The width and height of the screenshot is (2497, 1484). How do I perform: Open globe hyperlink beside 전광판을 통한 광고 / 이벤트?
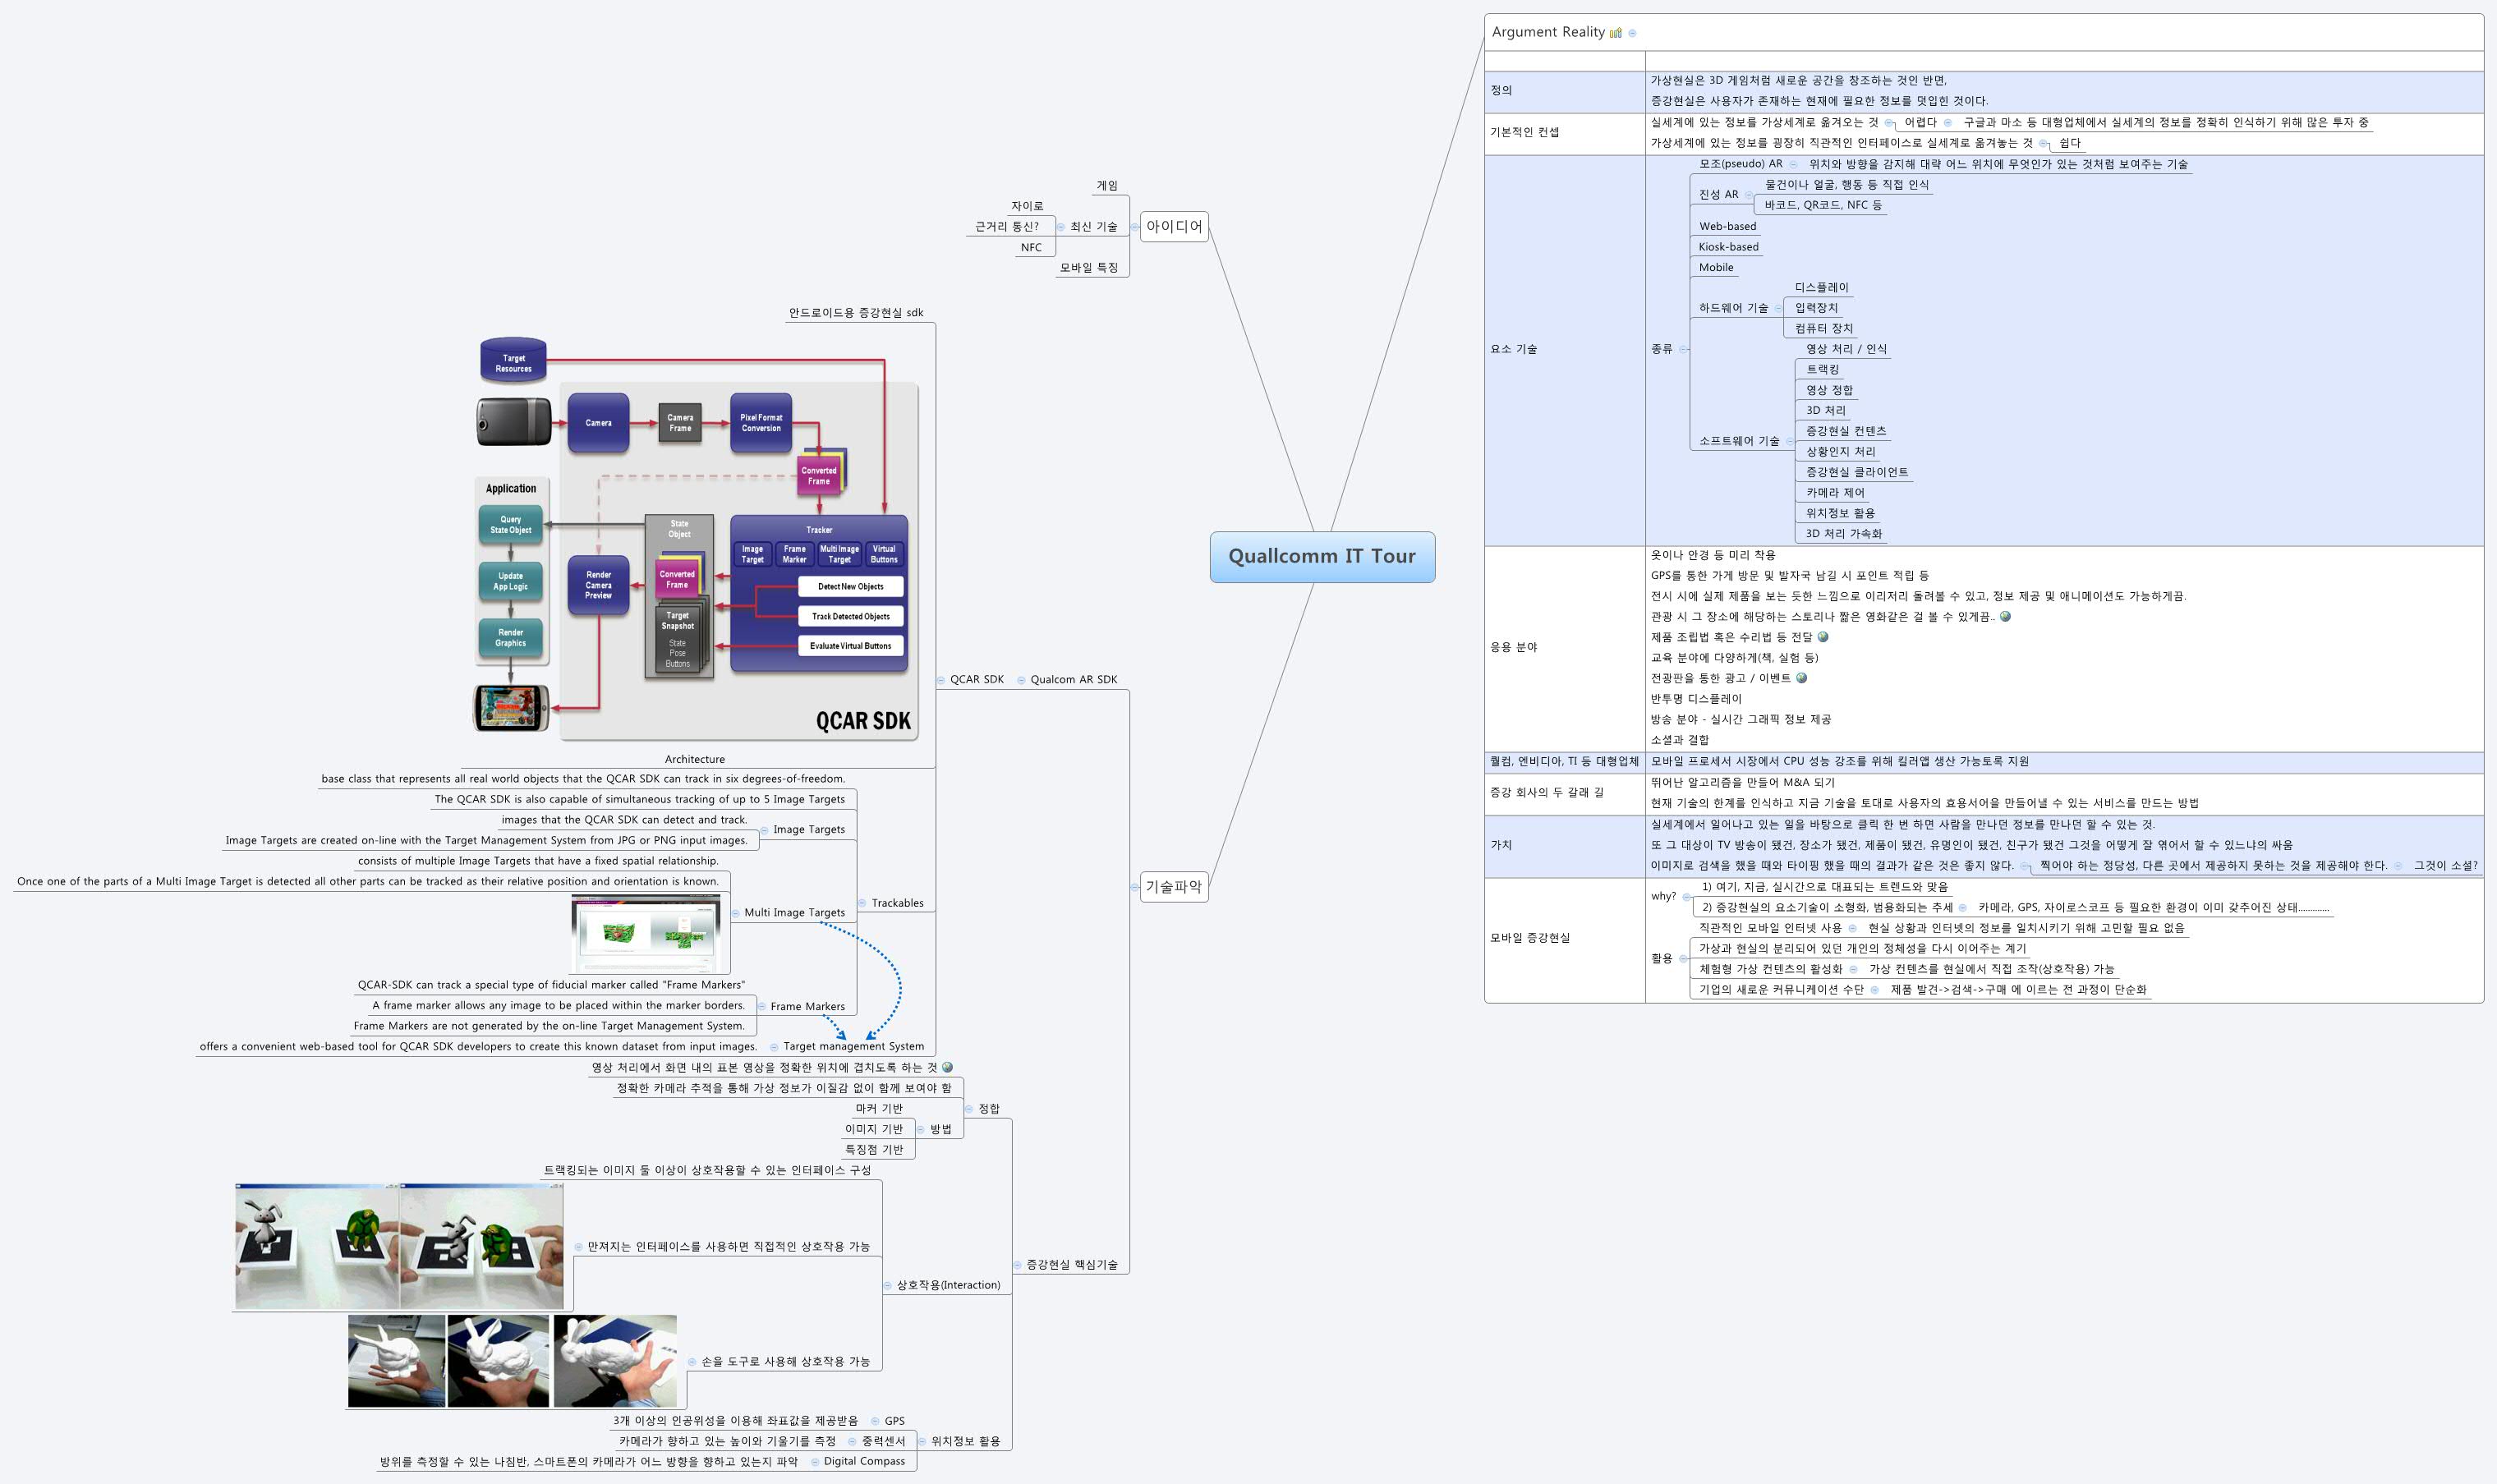1802,678
